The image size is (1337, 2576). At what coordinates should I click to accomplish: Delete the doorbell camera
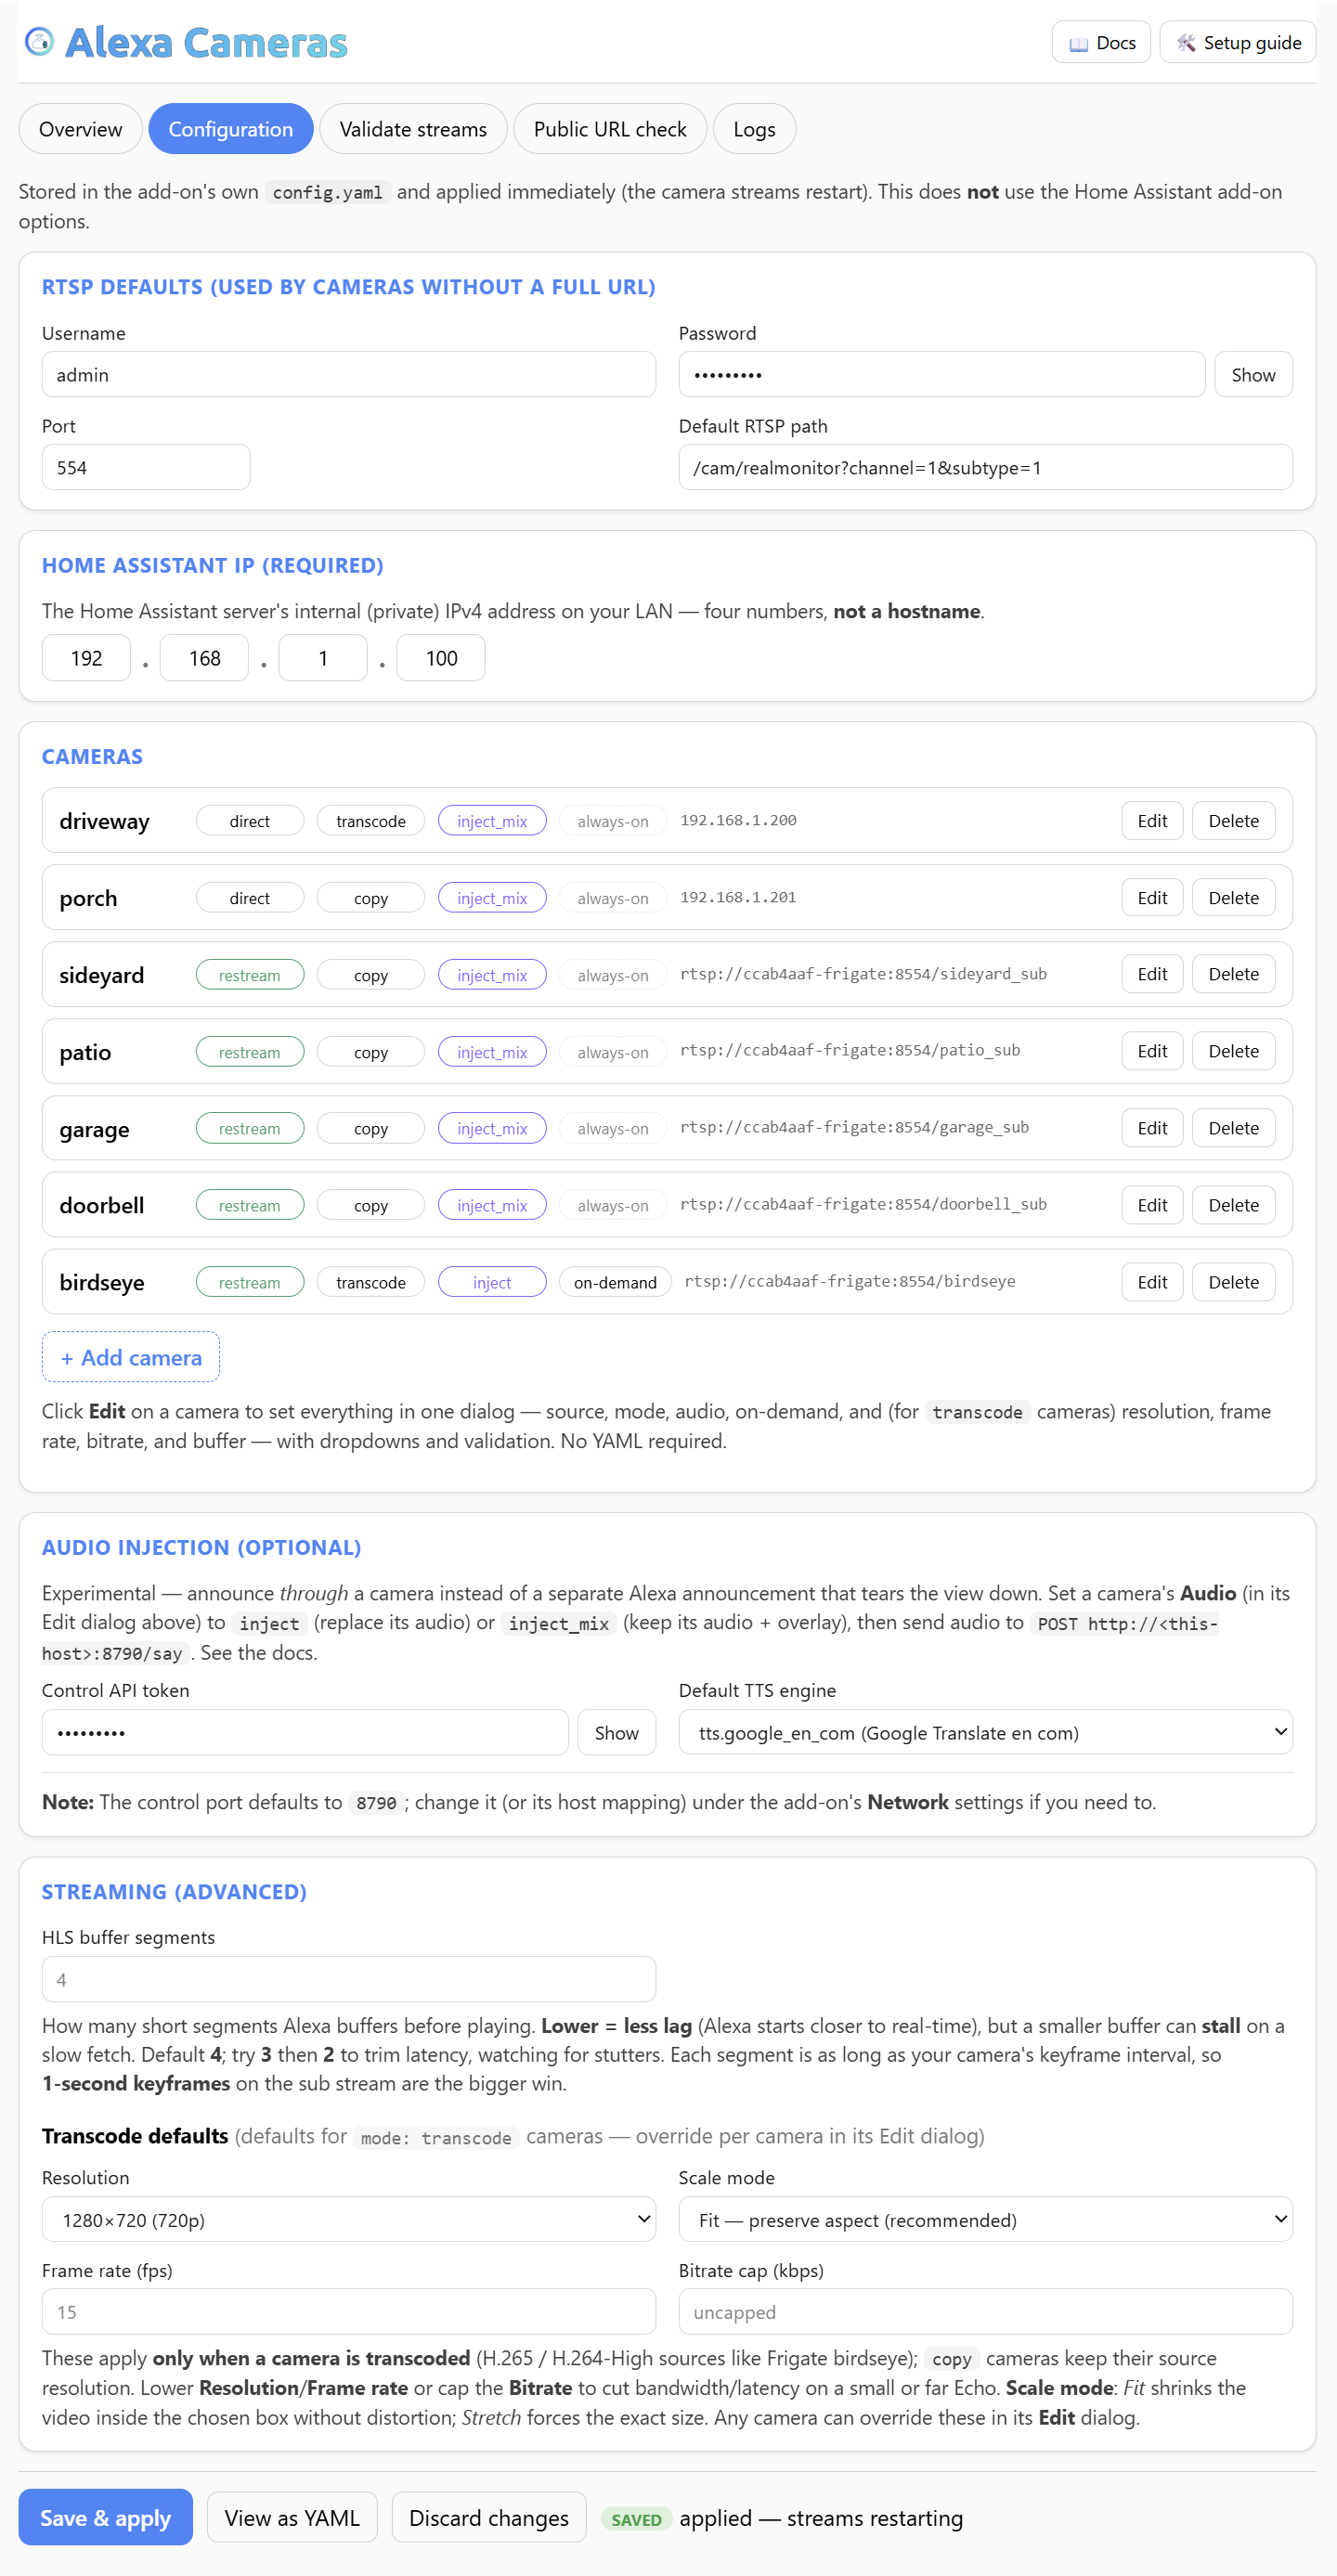click(x=1233, y=1205)
